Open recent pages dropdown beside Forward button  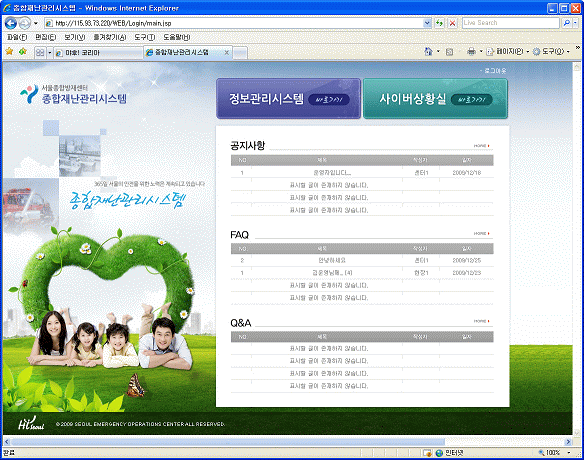point(36,23)
